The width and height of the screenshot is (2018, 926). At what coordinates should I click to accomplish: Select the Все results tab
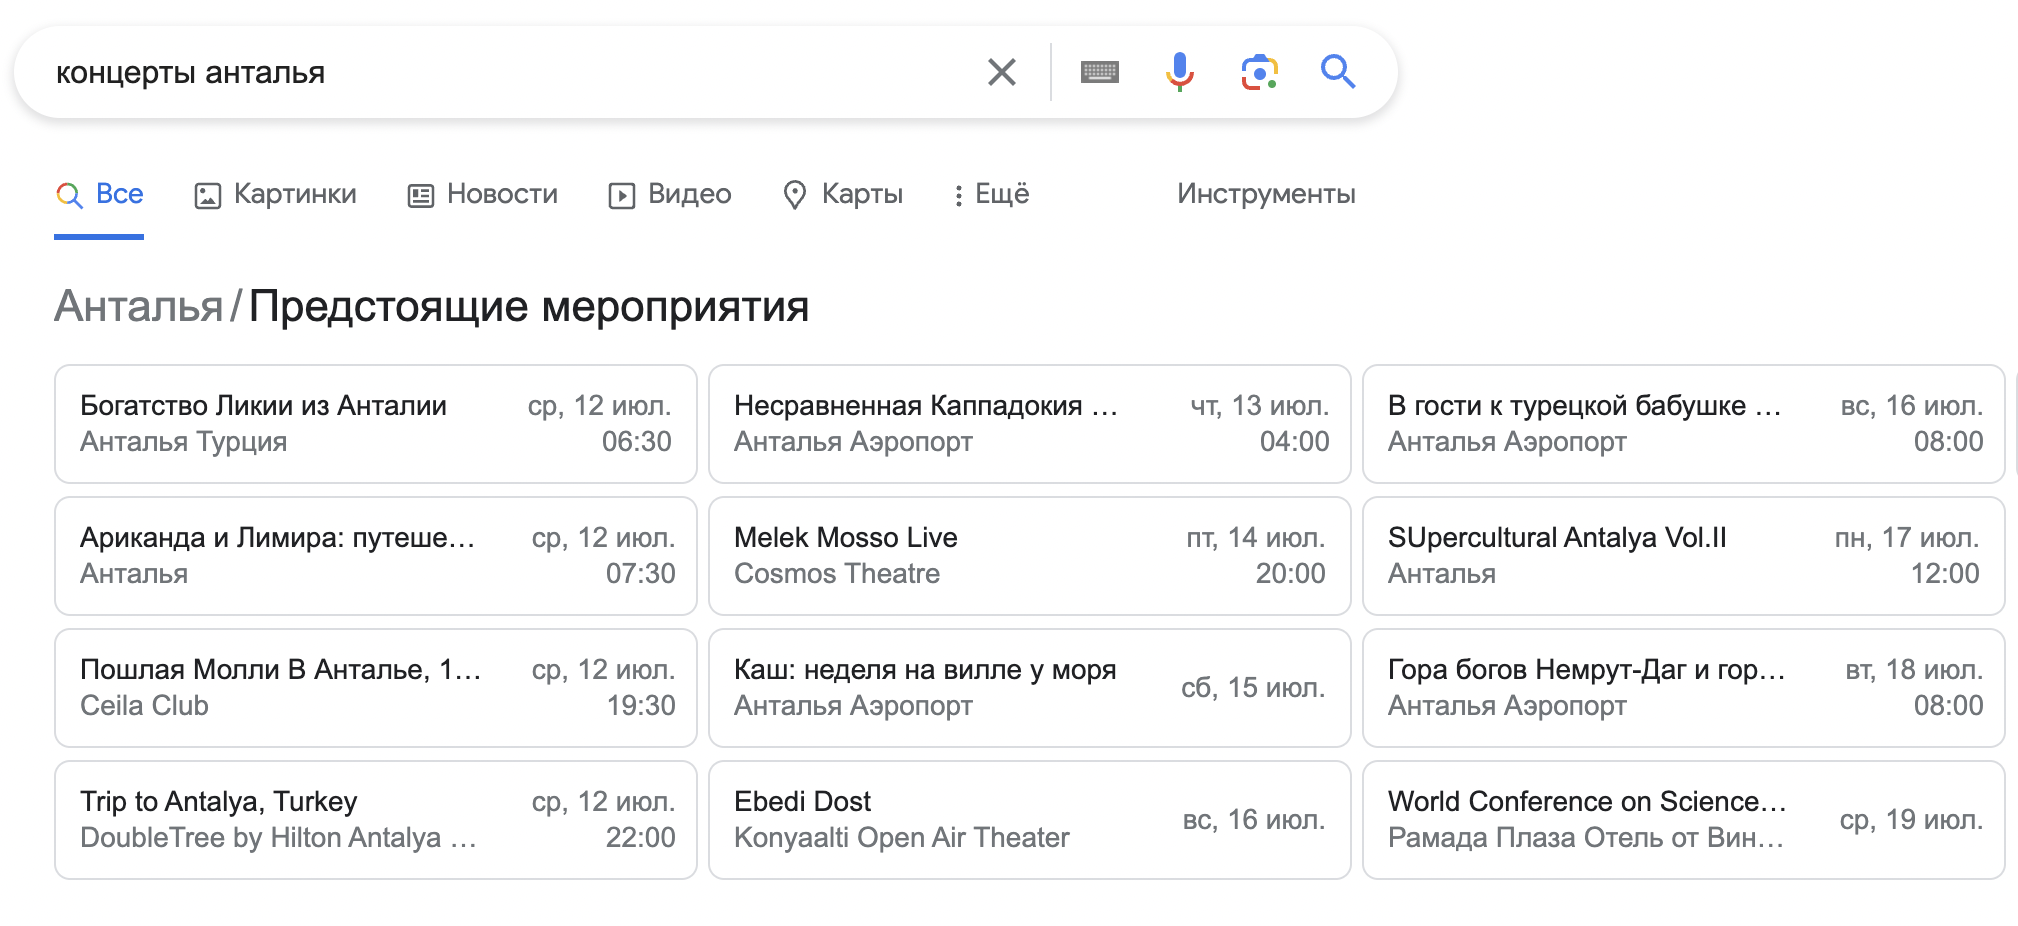[x=100, y=194]
